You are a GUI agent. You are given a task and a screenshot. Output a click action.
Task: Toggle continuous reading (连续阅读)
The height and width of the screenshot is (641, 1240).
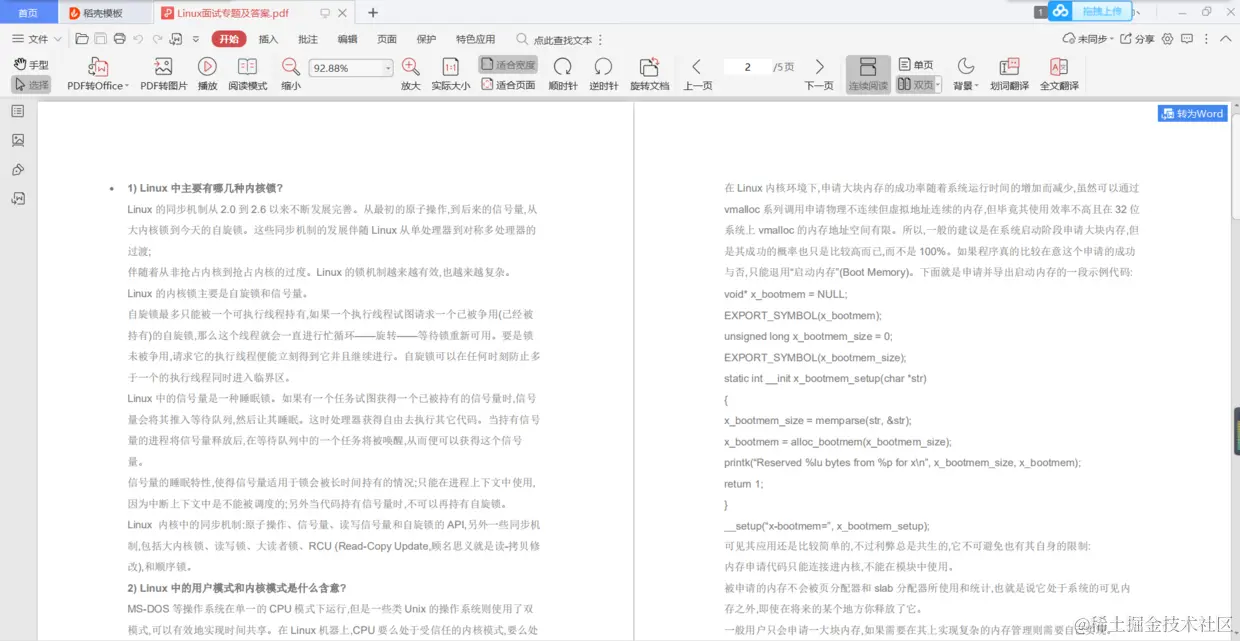coord(868,74)
